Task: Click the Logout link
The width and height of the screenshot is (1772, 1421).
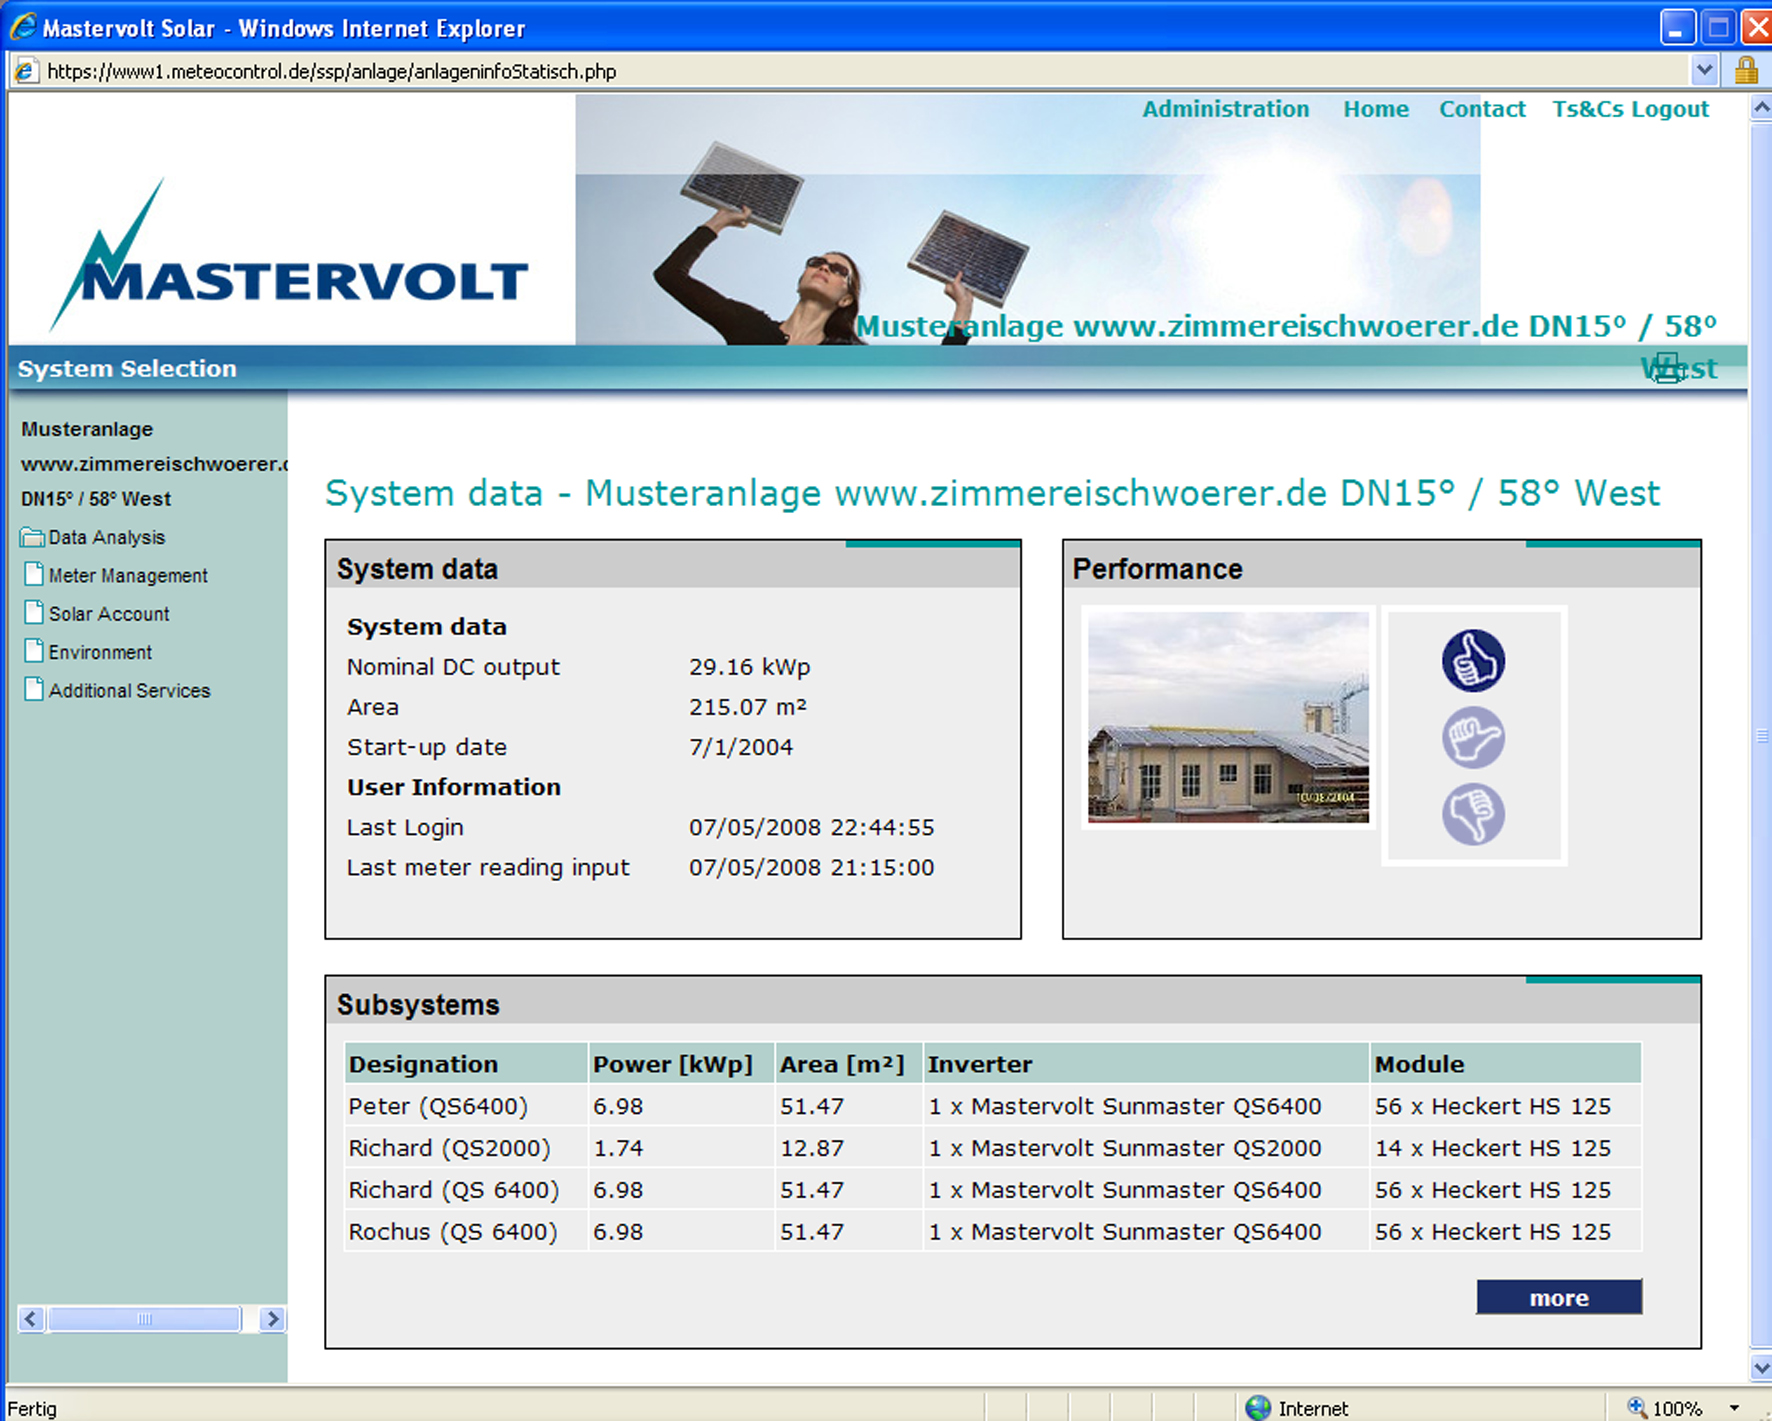Action: tap(1670, 109)
